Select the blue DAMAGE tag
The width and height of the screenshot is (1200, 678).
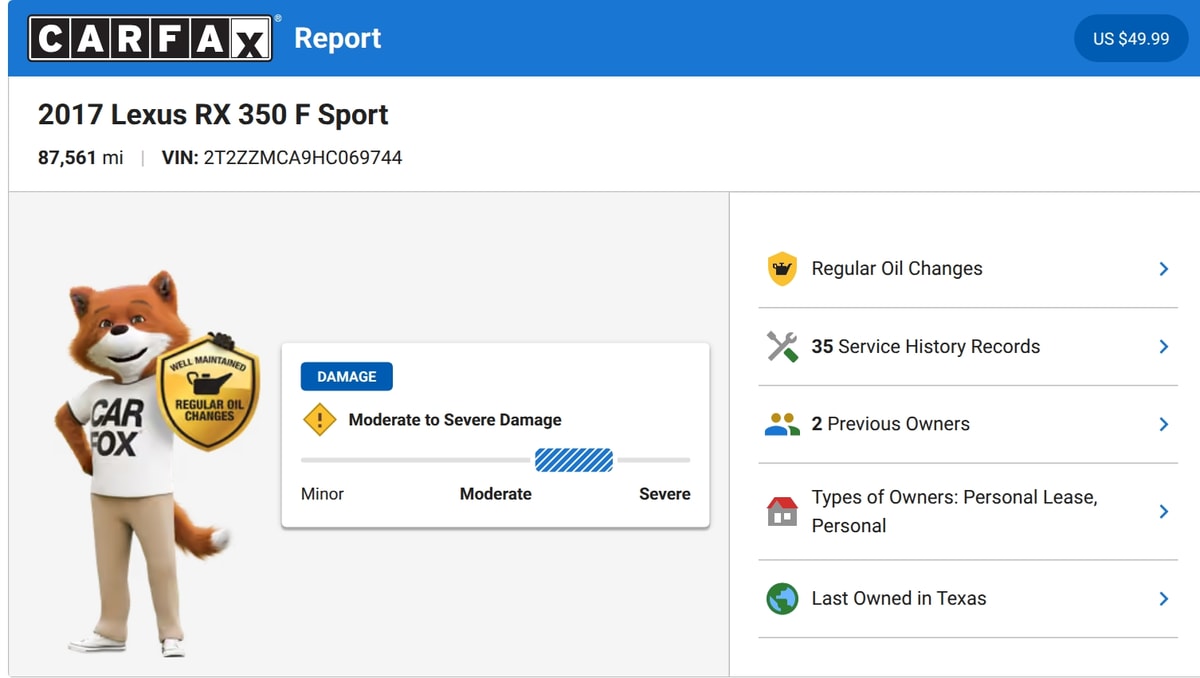click(347, 376)
